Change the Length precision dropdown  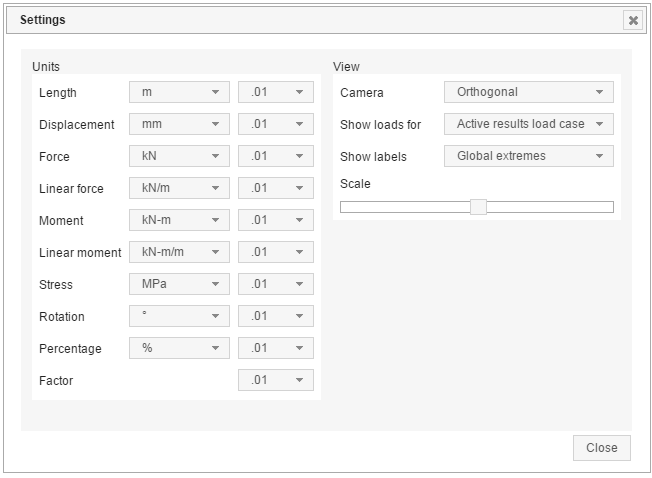pos(276,92)
